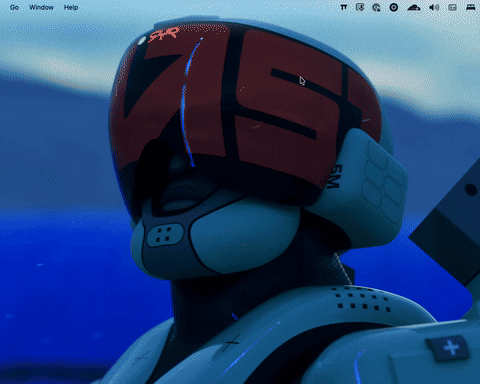This screenshot has width=480, height=384.
Task: Click the TT menu bar icon
Action: [344, 7]
